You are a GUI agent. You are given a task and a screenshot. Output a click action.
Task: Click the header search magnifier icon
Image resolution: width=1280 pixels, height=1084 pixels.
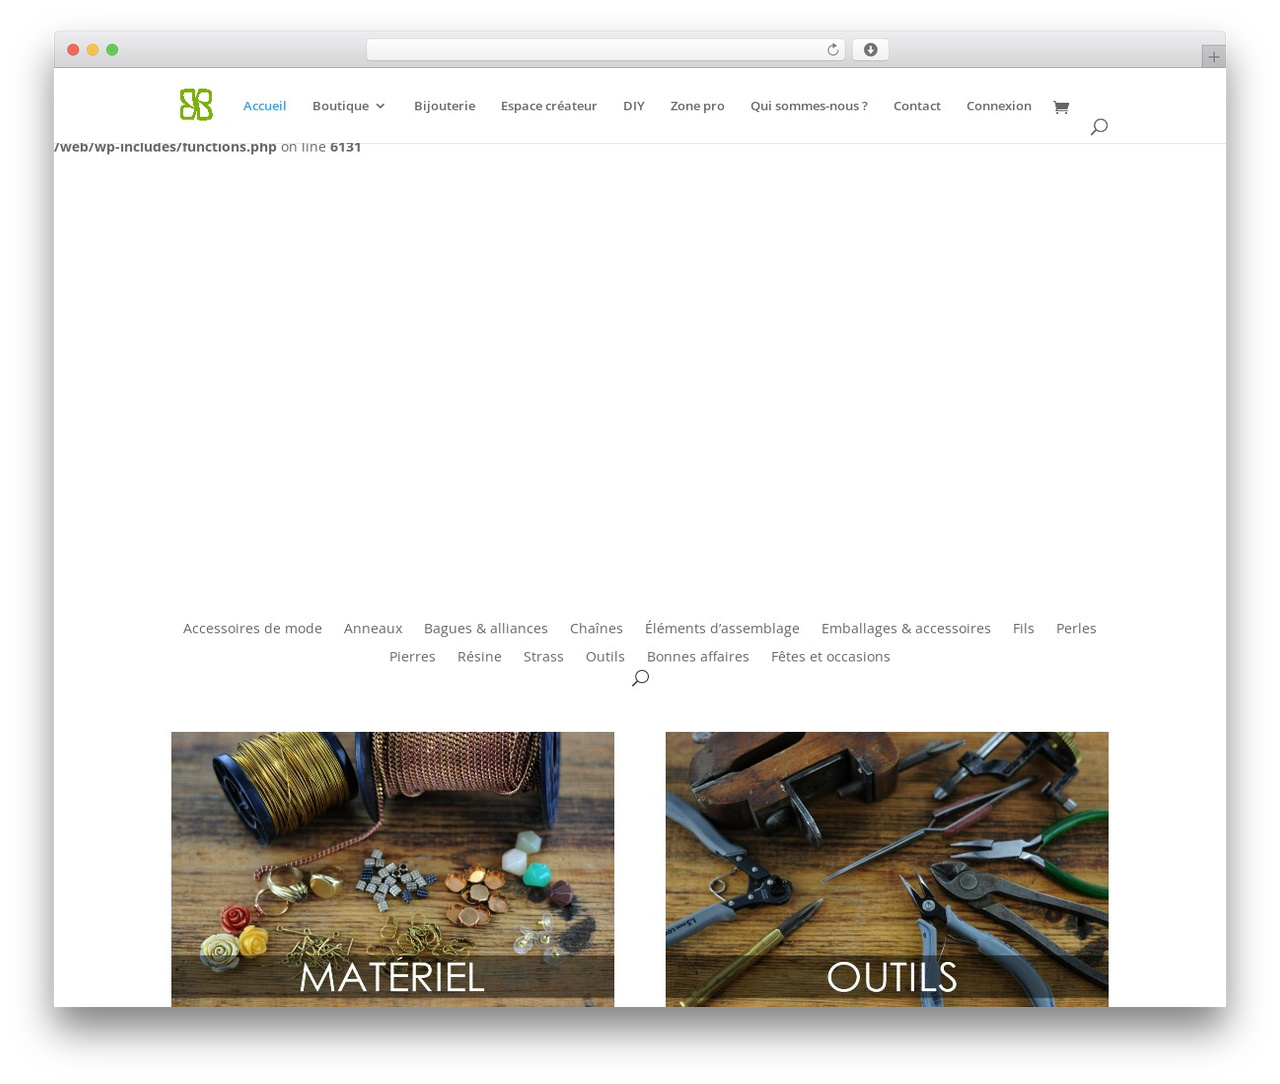click(1099, 127)
